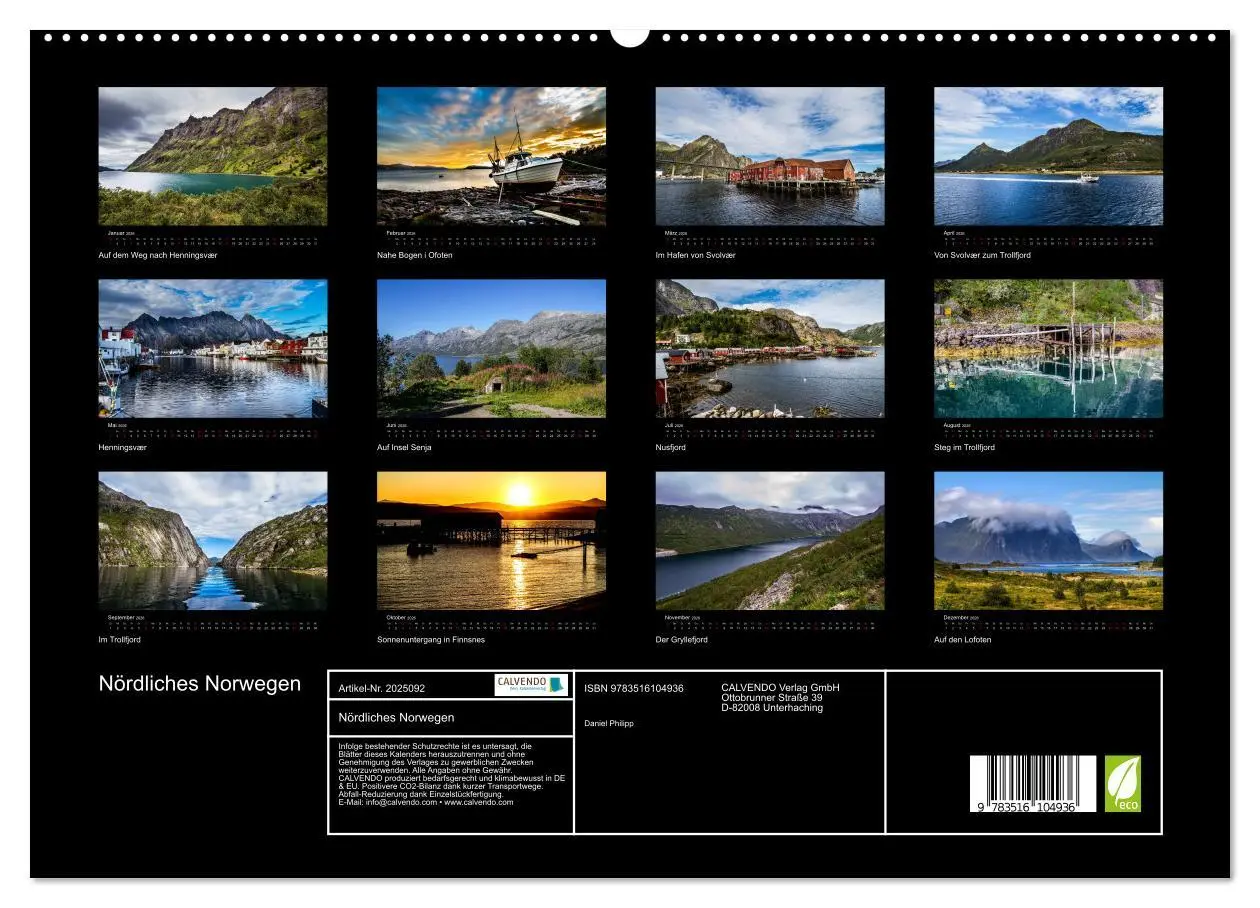Select the green eco leaf icon

pyautogui.click(x=1124, y=785)
